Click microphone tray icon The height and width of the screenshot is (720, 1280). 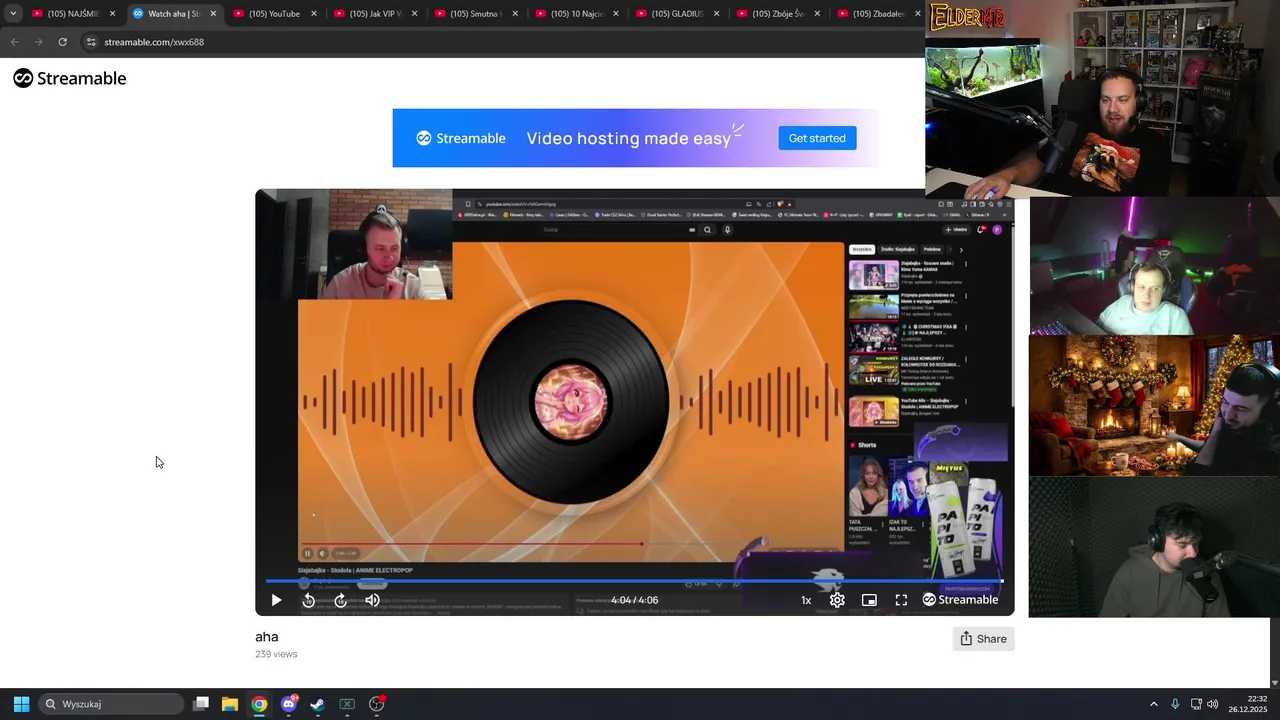[1175, 704]
